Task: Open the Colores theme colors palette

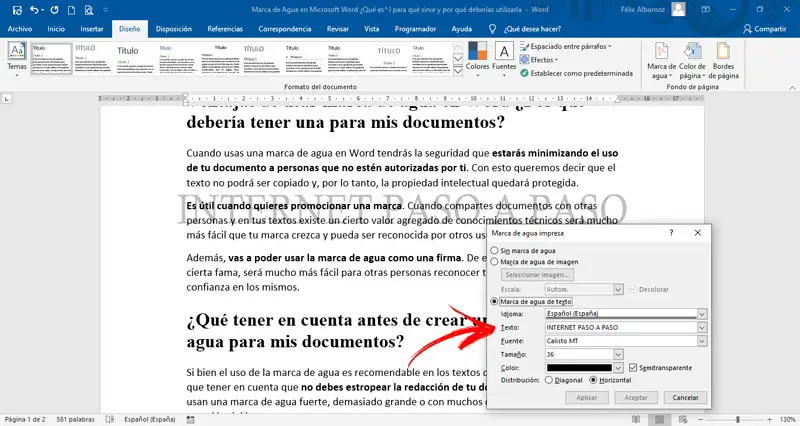Action: pos(478,59)
